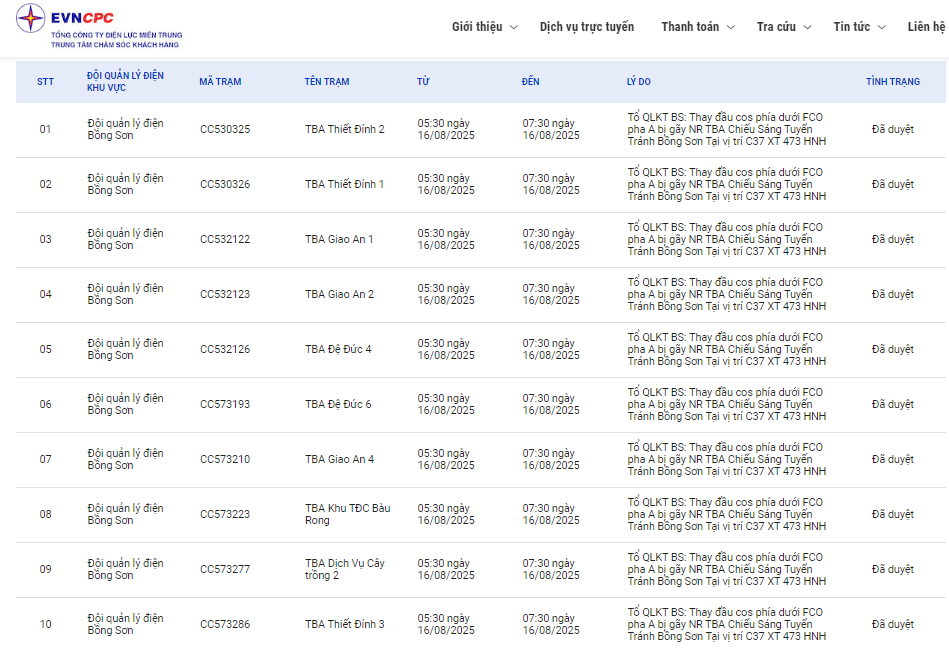Click TBA Dịch Vụ Cây trồng 2

(344, 569)
